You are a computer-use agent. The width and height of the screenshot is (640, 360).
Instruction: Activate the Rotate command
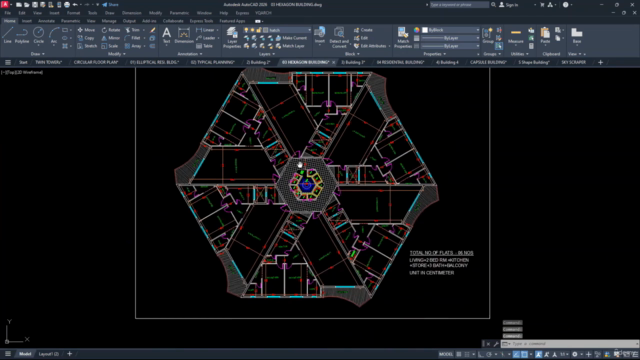[111, 30]
